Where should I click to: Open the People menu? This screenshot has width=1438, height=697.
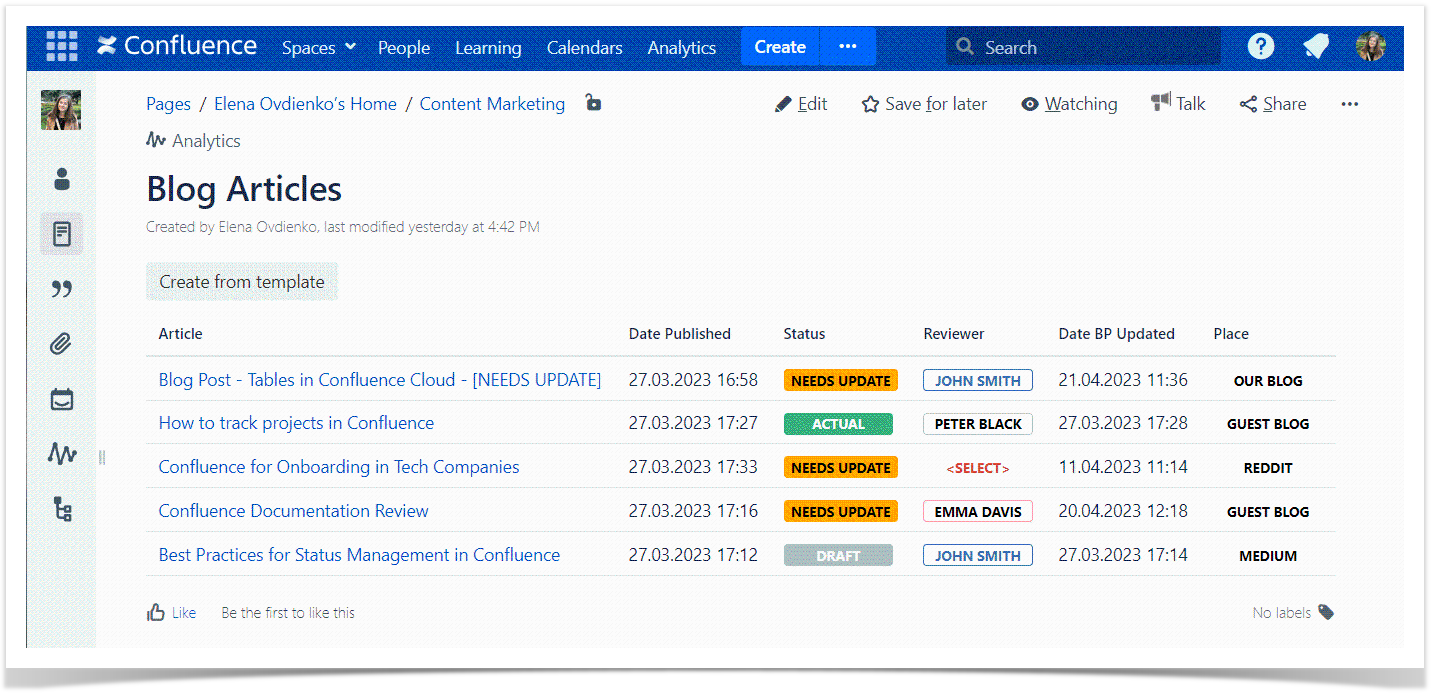click(x=404, y=47)
